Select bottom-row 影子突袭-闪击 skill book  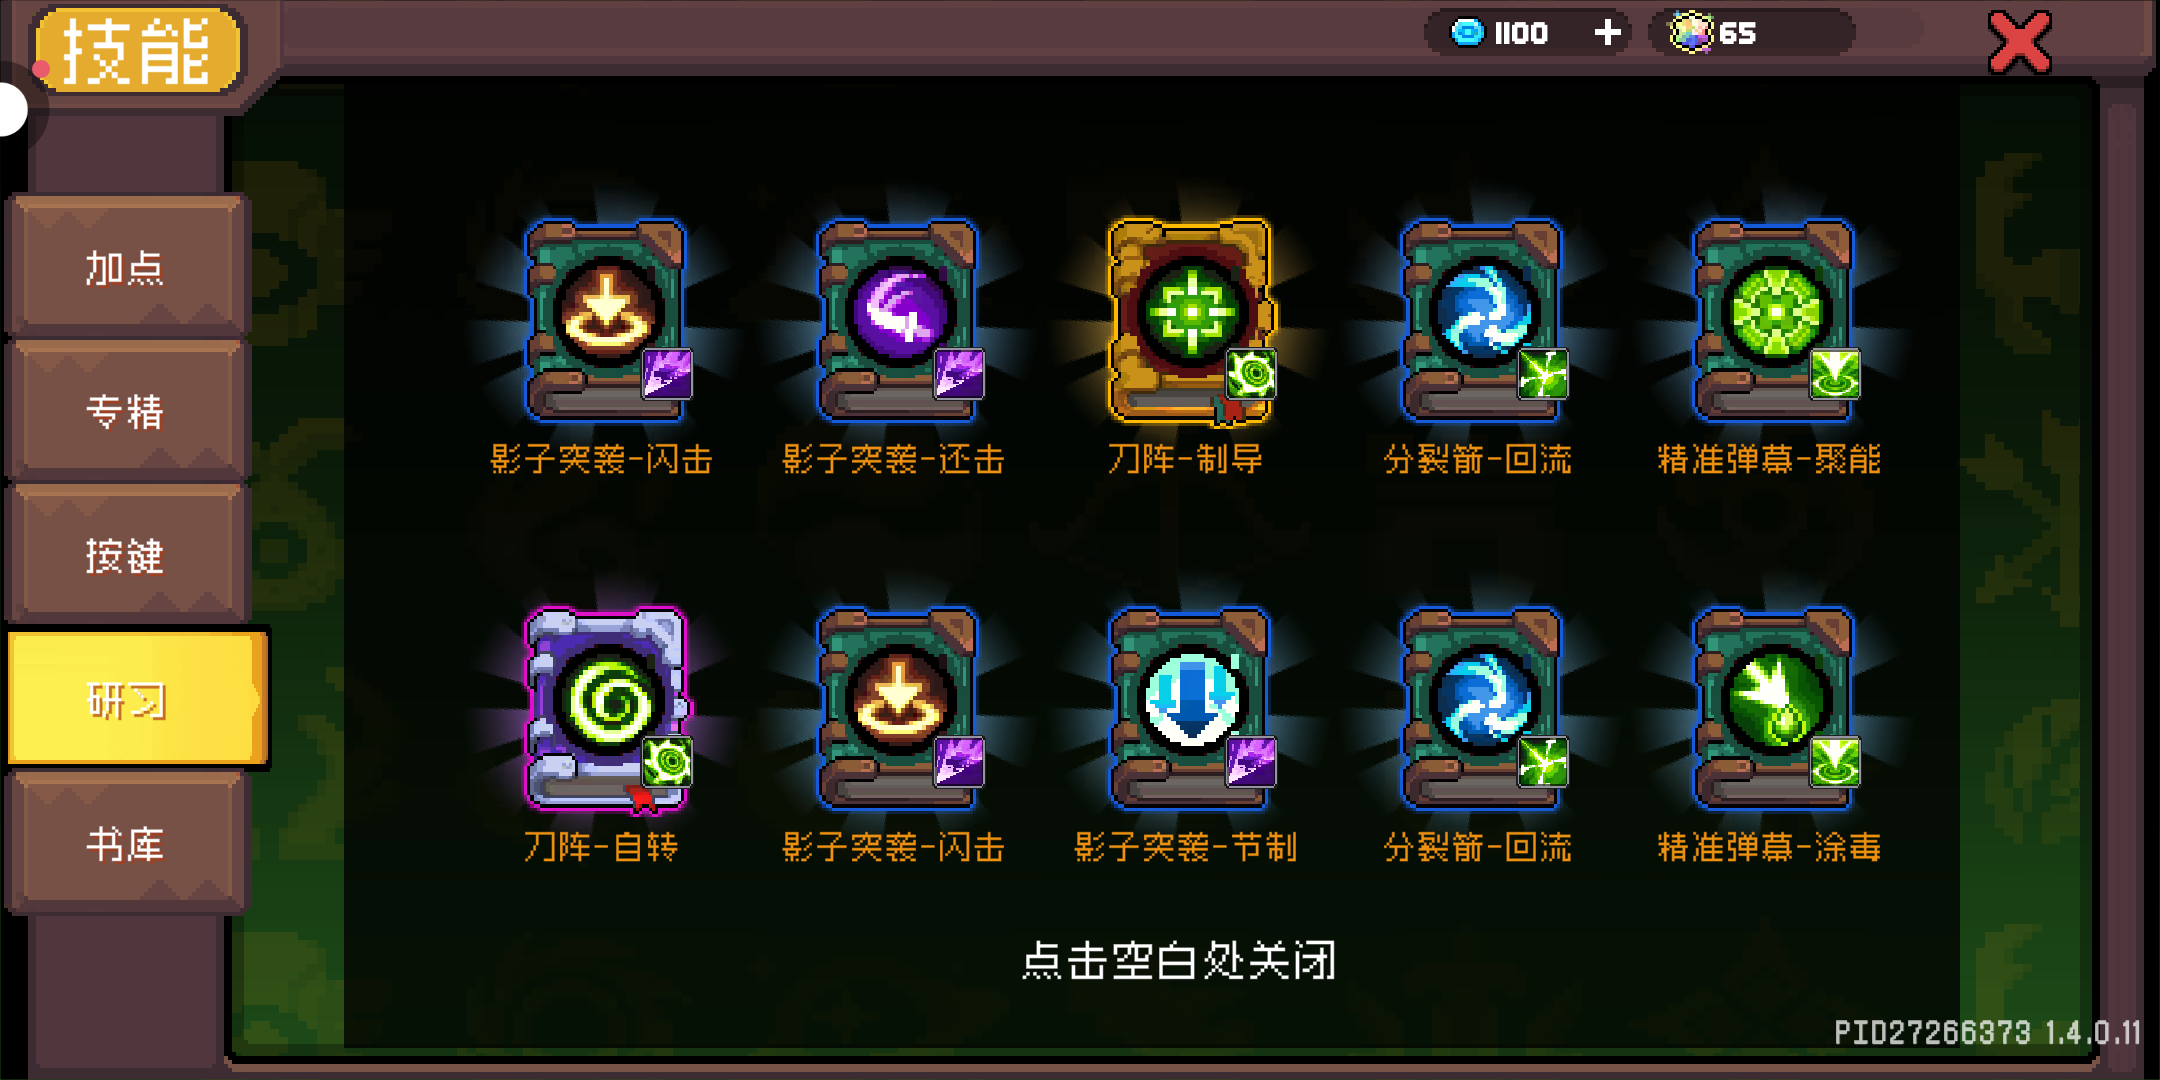click(898, 708)
